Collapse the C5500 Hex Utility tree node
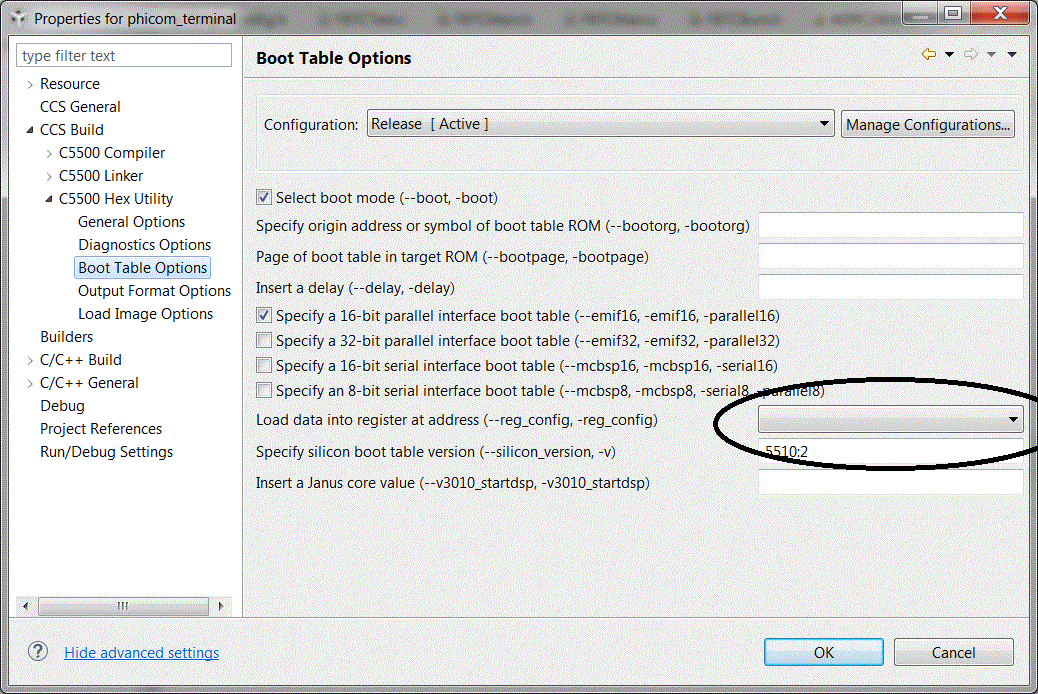The image size is (1038, 694). point(49,199)
